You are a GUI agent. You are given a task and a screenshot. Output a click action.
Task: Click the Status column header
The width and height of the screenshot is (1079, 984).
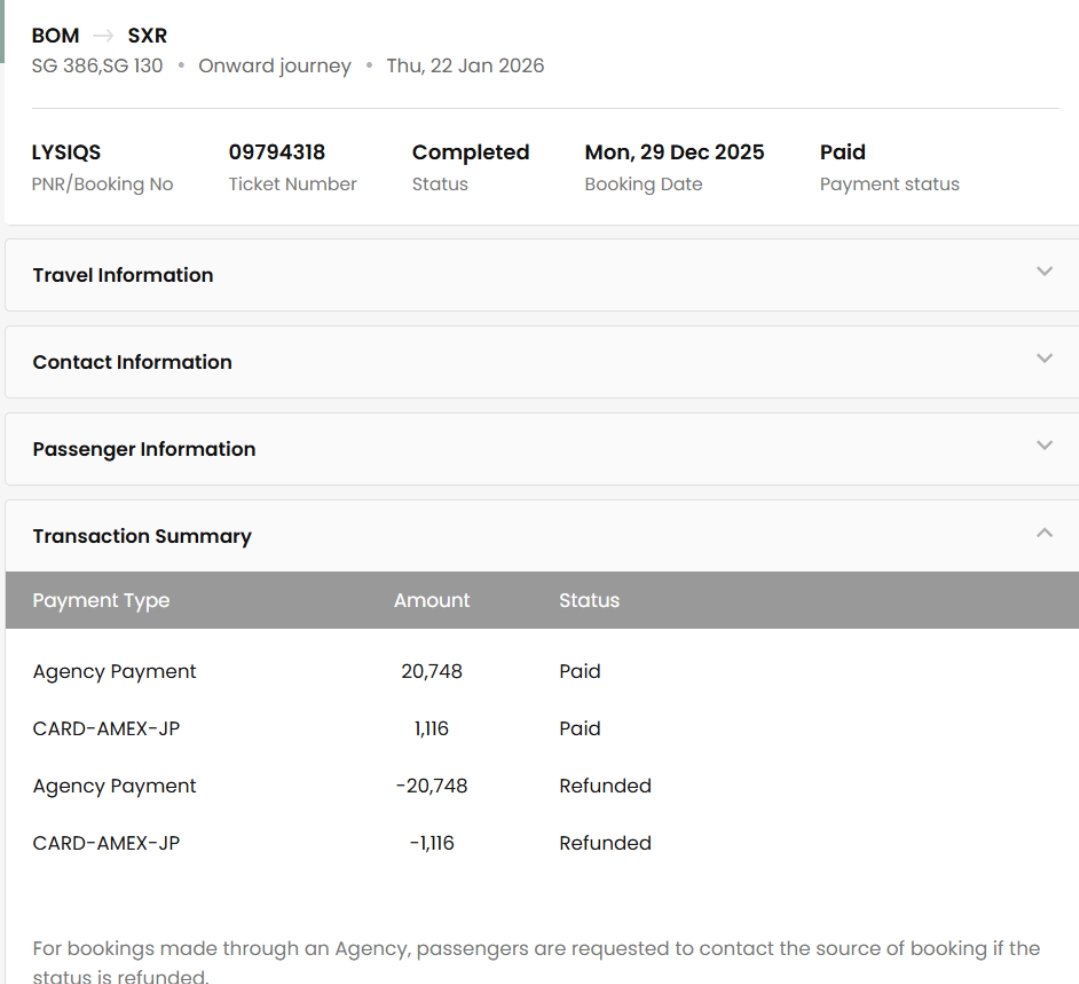pyautogui.click(x=589, y=600)
